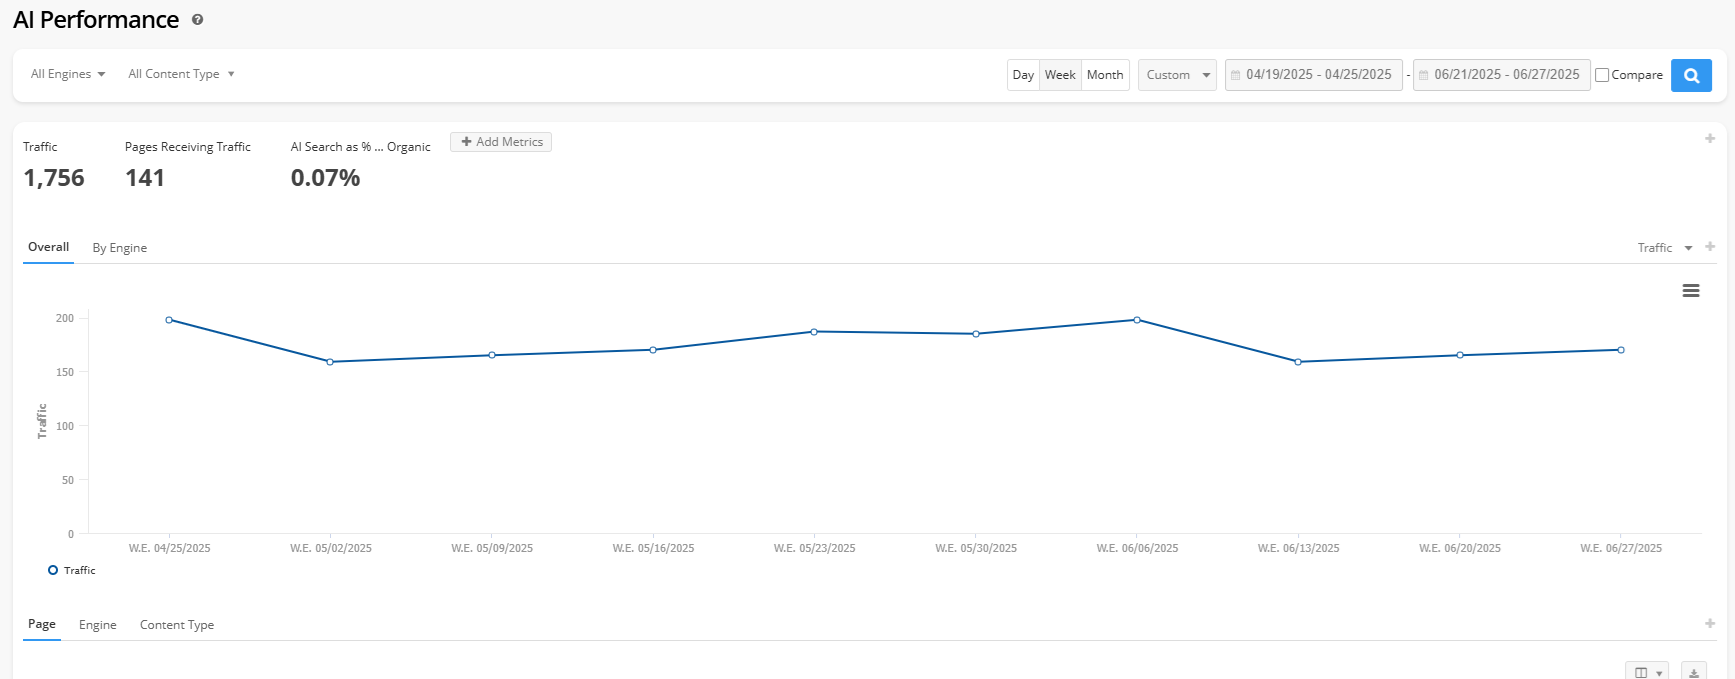Click the download export icon
The width and height of the screenshot is (1735, 679).
click(x=1694, y=672)
